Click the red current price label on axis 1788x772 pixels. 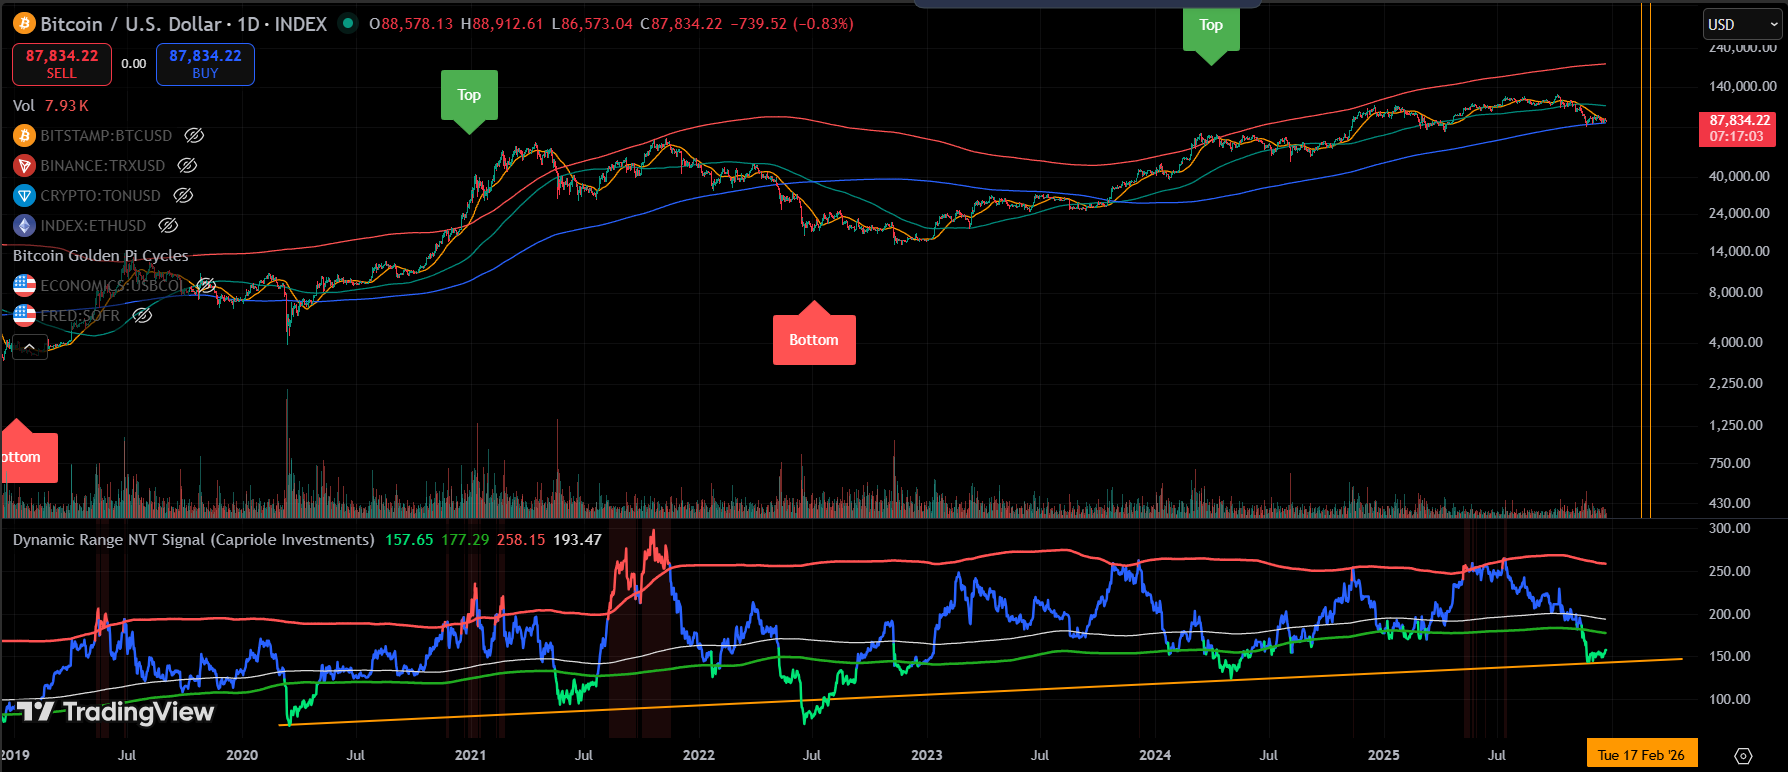1738,128
